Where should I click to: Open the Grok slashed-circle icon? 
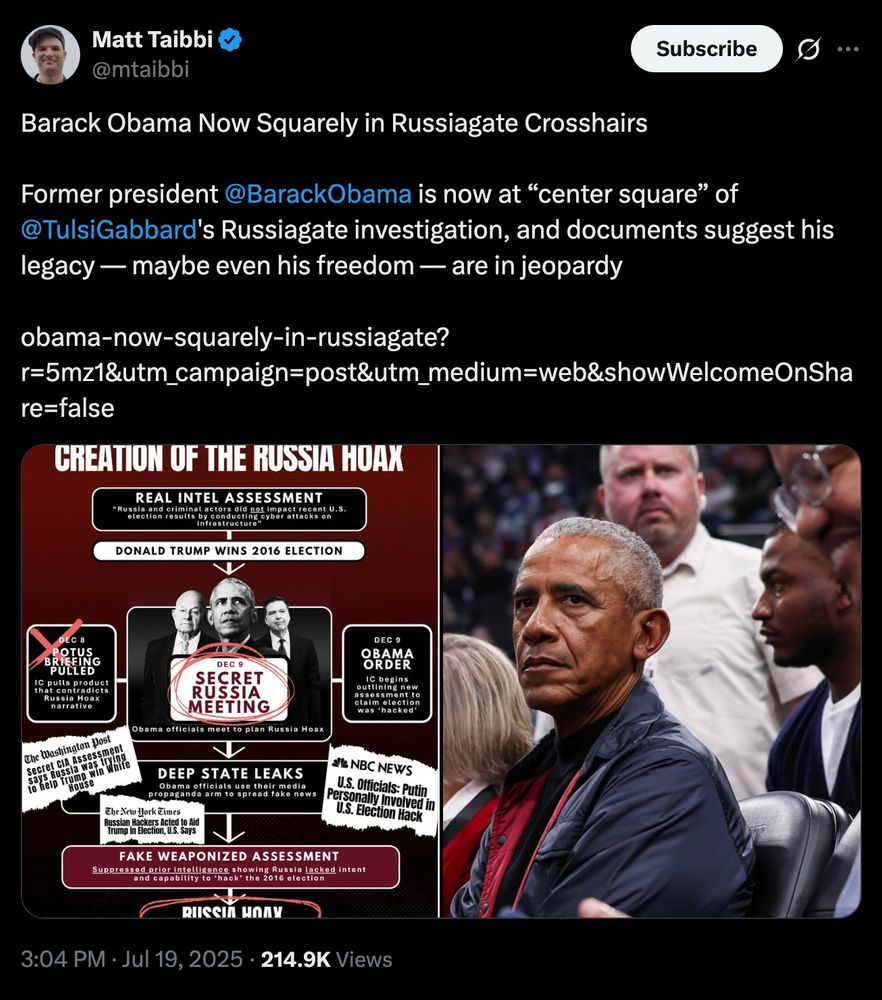(808, 49)
